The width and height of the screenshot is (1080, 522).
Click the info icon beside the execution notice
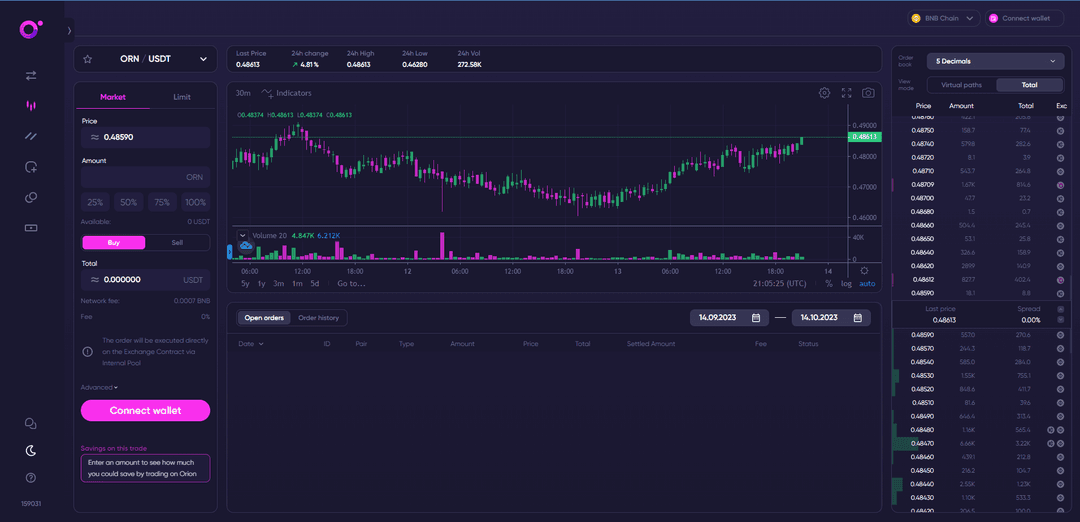[x=87, y=351]
